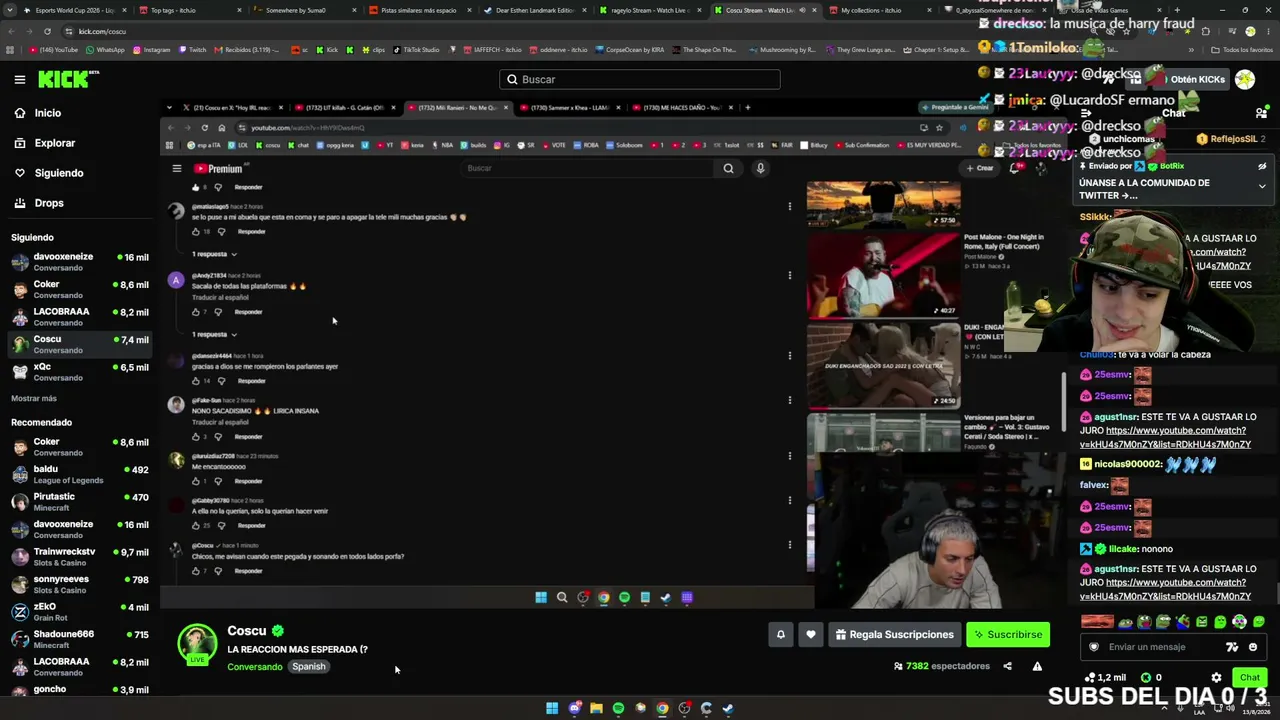Open Windows Start button on bottom taskbar

[x=552, y=708]
